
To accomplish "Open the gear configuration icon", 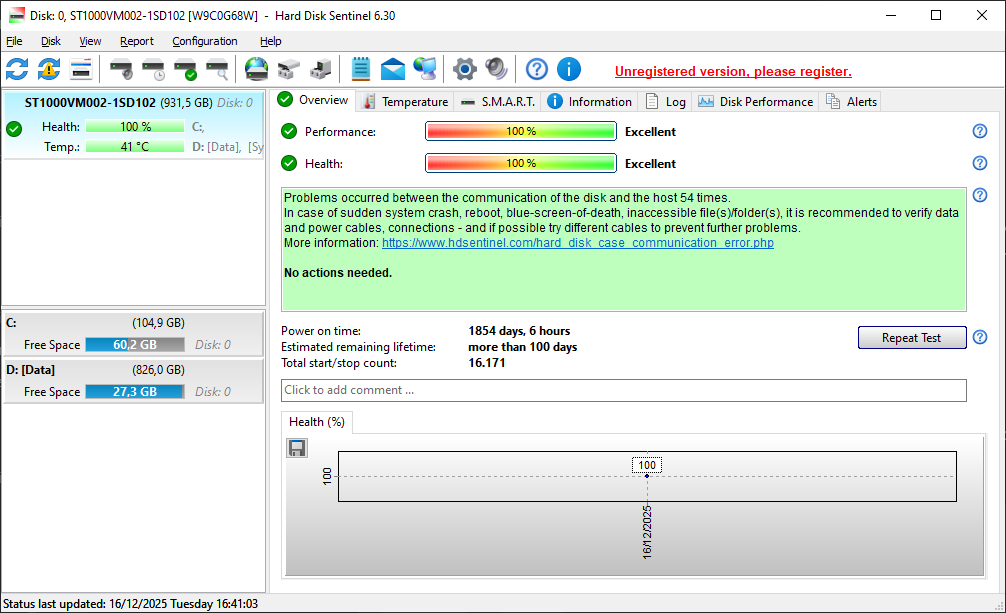I will pyautogui.click(x=465, y=69).
